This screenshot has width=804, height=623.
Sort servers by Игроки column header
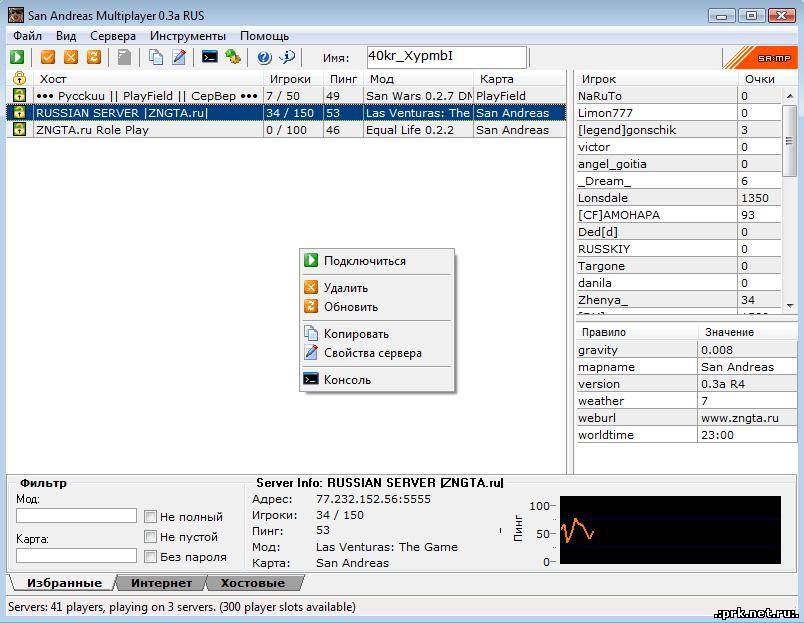pos(293,79)
